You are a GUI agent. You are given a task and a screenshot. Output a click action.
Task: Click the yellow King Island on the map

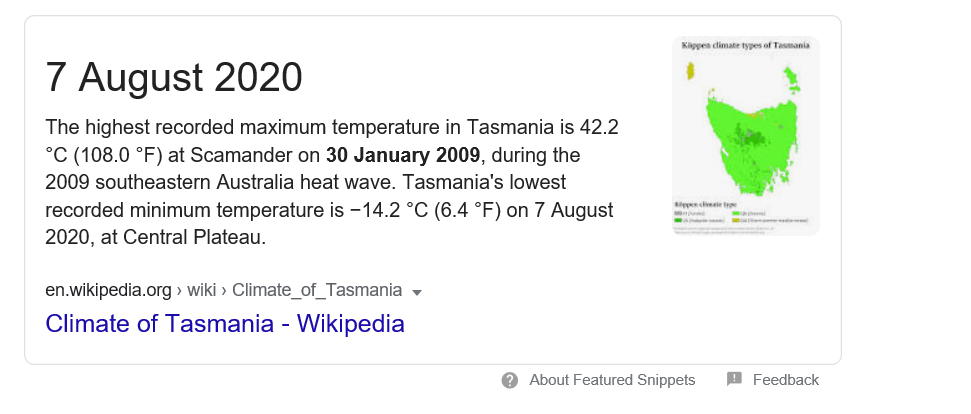tap(690, 71)
